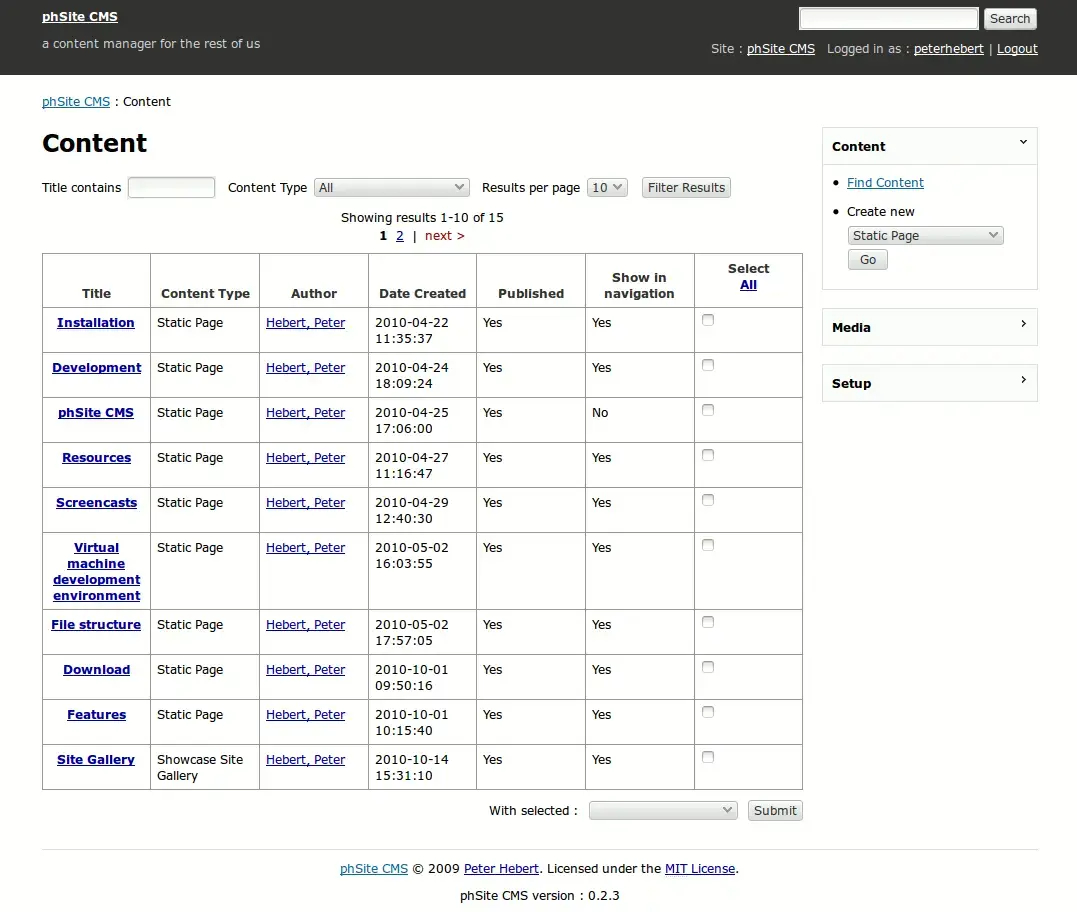The image size is (1077, 912).
Task: Open the Results per page dropdown
Action: click(607, 187)
